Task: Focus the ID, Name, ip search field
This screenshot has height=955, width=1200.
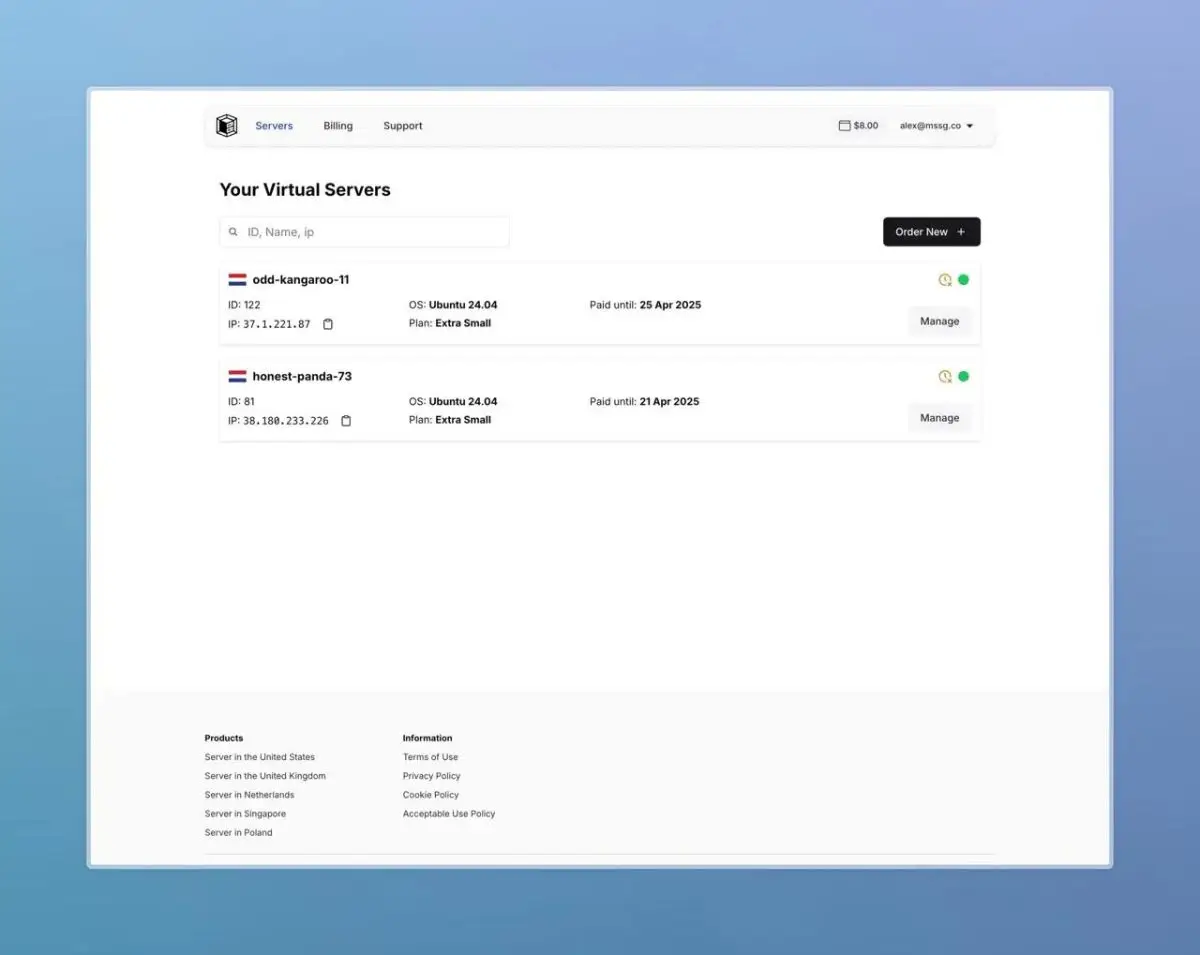Action: pos(370,232)
